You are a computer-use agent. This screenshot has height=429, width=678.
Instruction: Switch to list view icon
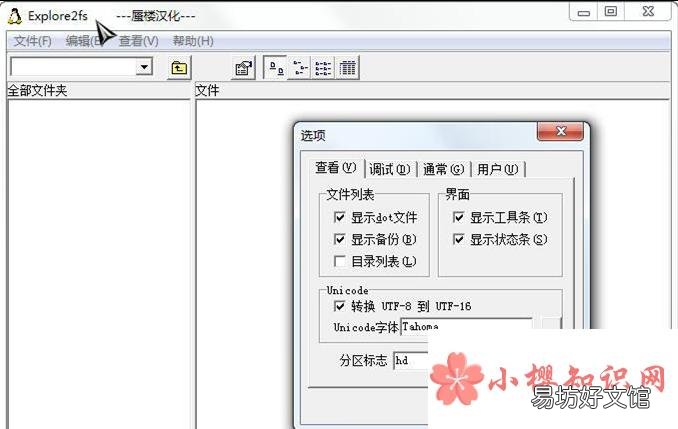[x=323, y=68]
